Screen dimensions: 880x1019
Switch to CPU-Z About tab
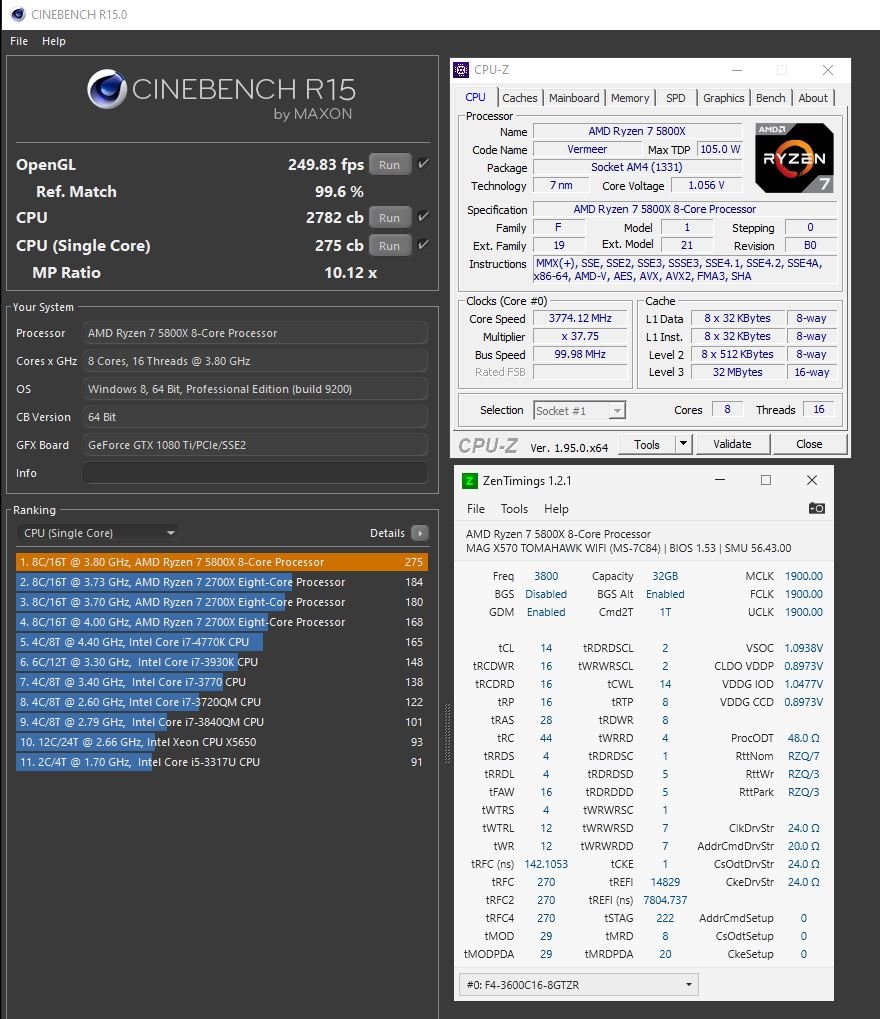coord(813,98)
